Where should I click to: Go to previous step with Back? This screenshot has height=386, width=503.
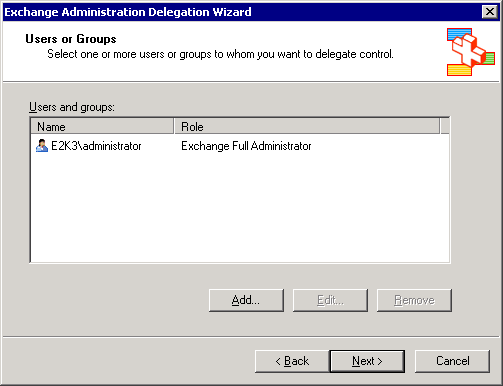tap(292, 361)
